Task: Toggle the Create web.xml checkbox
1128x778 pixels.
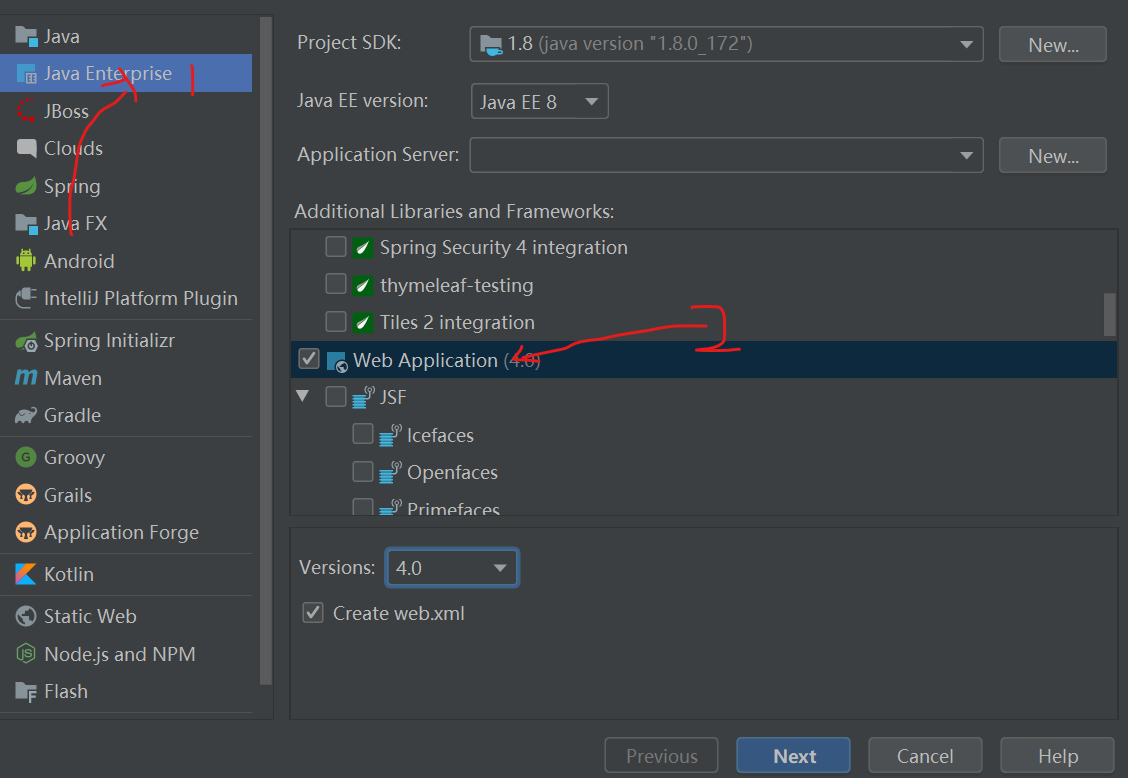Action: click(x=314, y=613)
